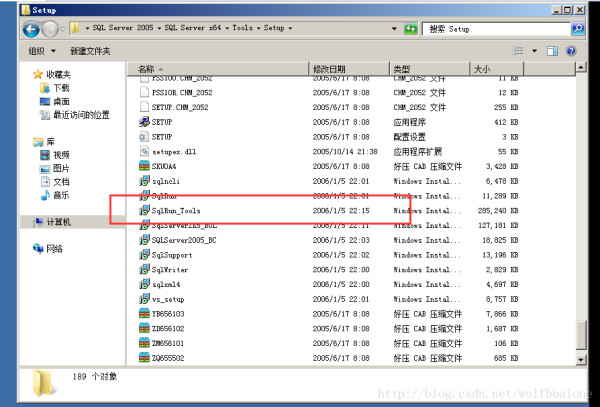Select 收藏夹 in the navigation pane
This screenshot has height=407, width=600.
point(58,74)
